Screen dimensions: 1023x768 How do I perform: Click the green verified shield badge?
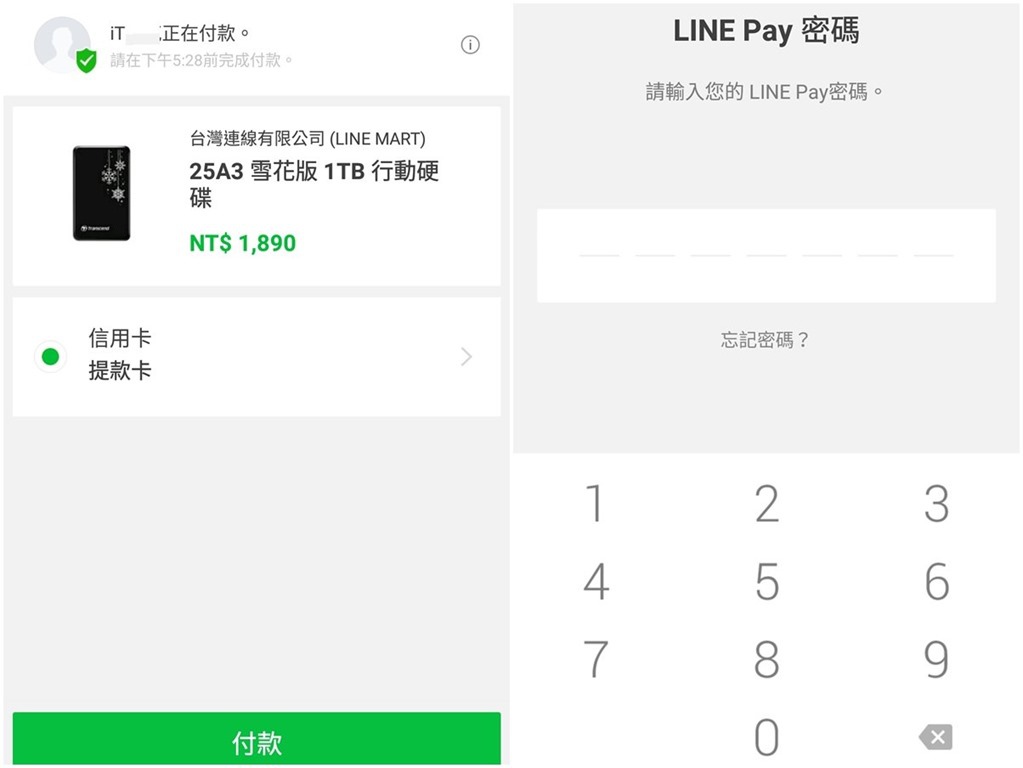(87, 61)
